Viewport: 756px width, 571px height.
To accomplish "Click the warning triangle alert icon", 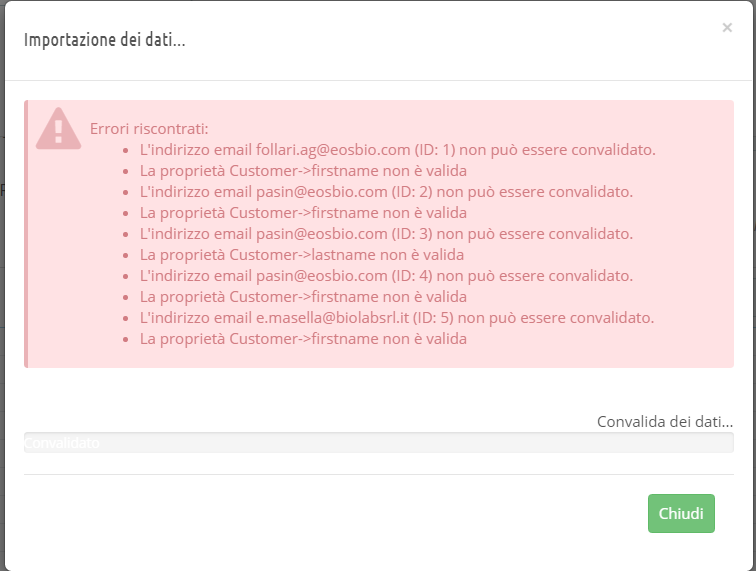I will click(58, 128).
